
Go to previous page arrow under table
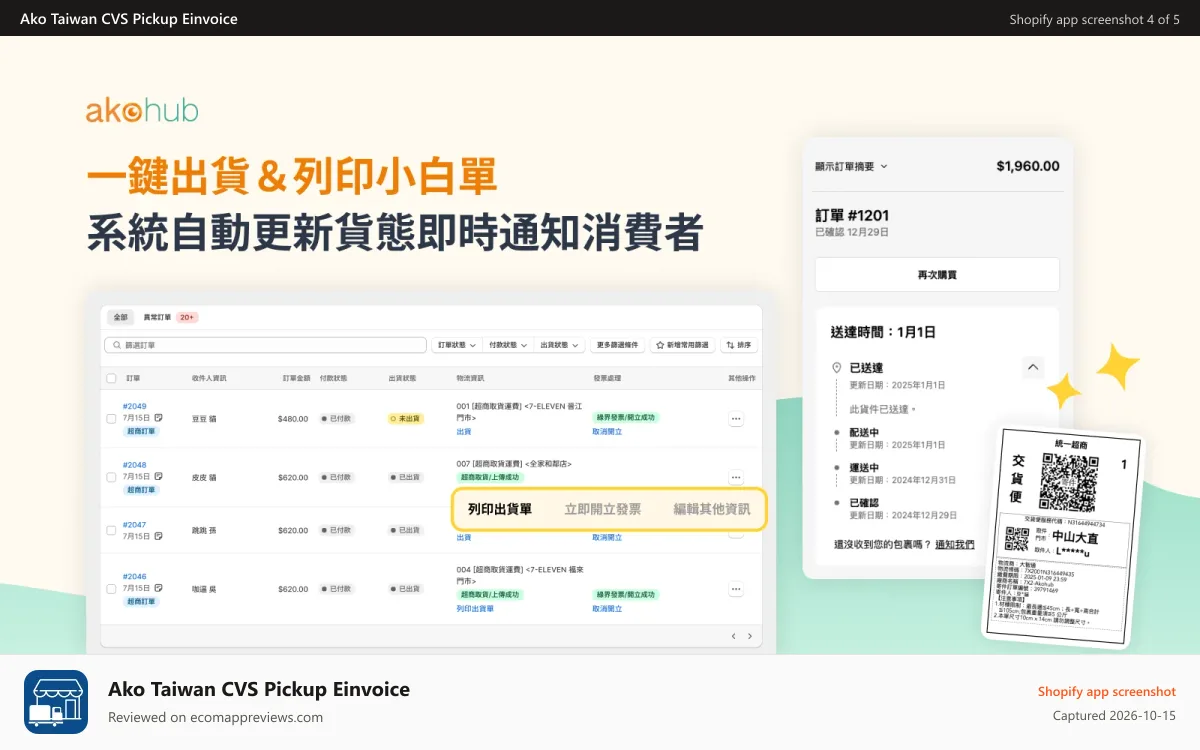(733, 636)
